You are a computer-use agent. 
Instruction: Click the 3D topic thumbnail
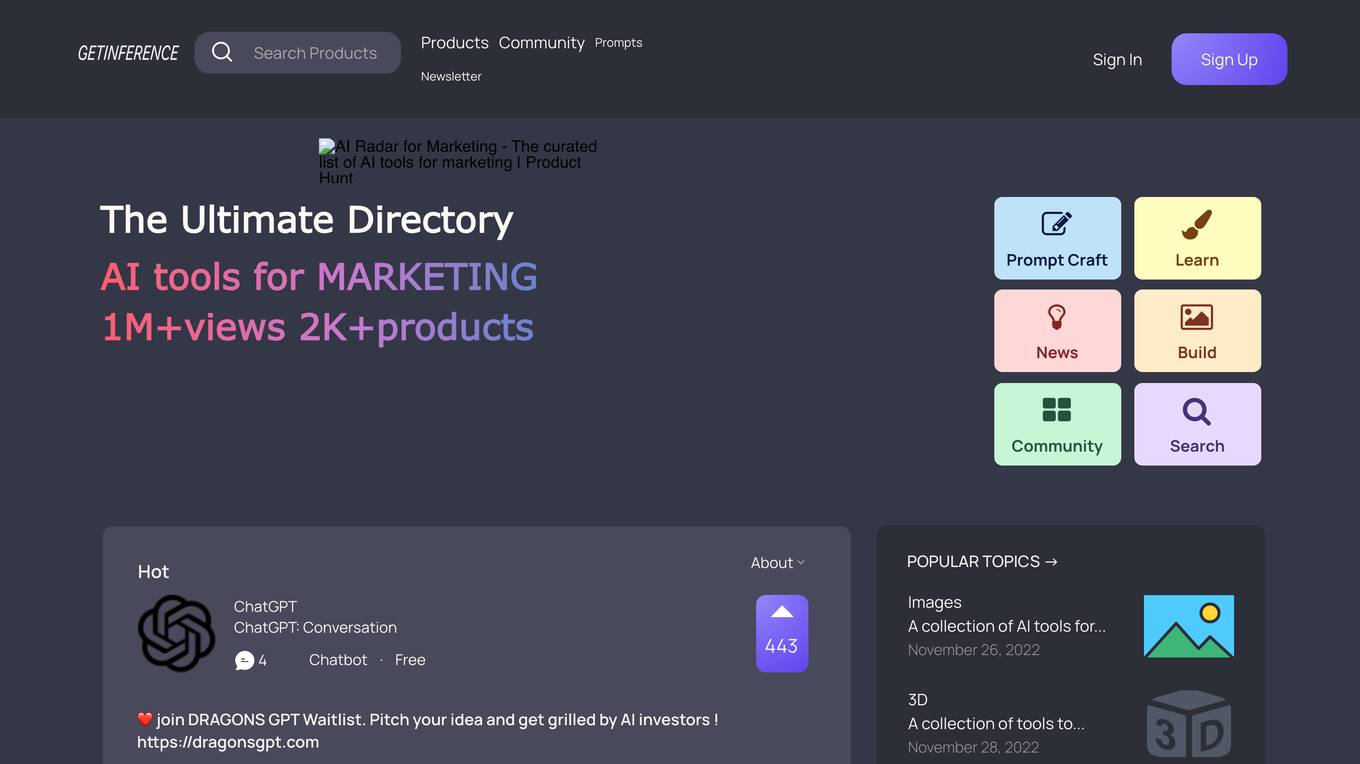tap(1189, 723)
